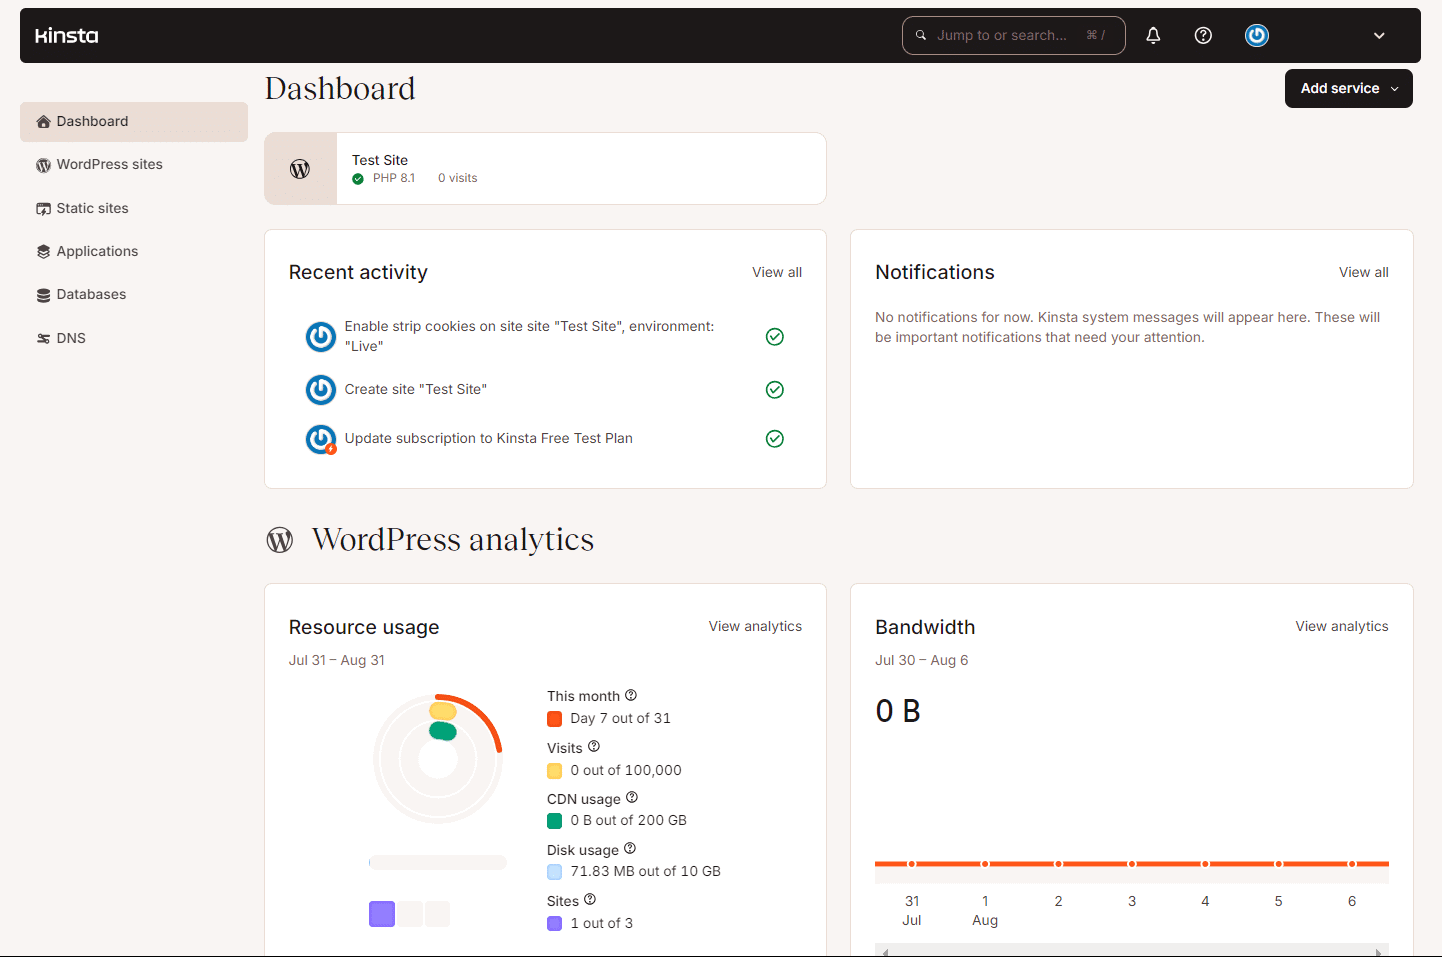Click the Disk usage info icon
The width and height of the screenshot is (1442, 957).
630,849
